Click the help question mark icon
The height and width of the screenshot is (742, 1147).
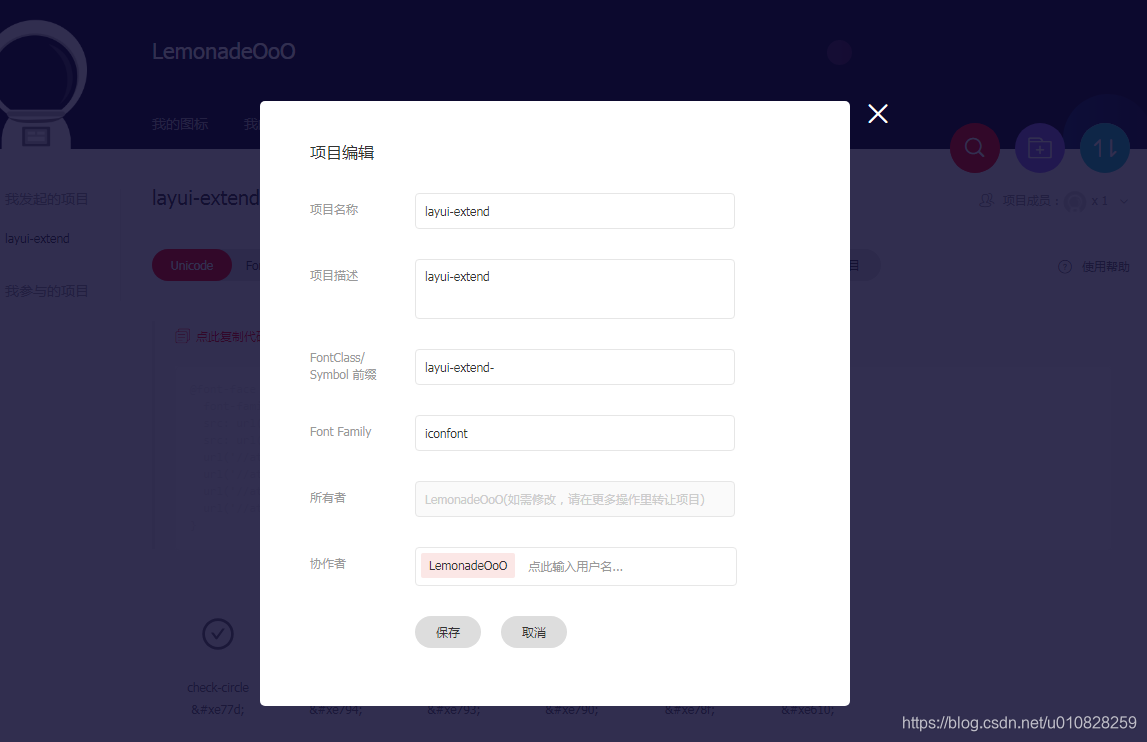[1065, 266]
